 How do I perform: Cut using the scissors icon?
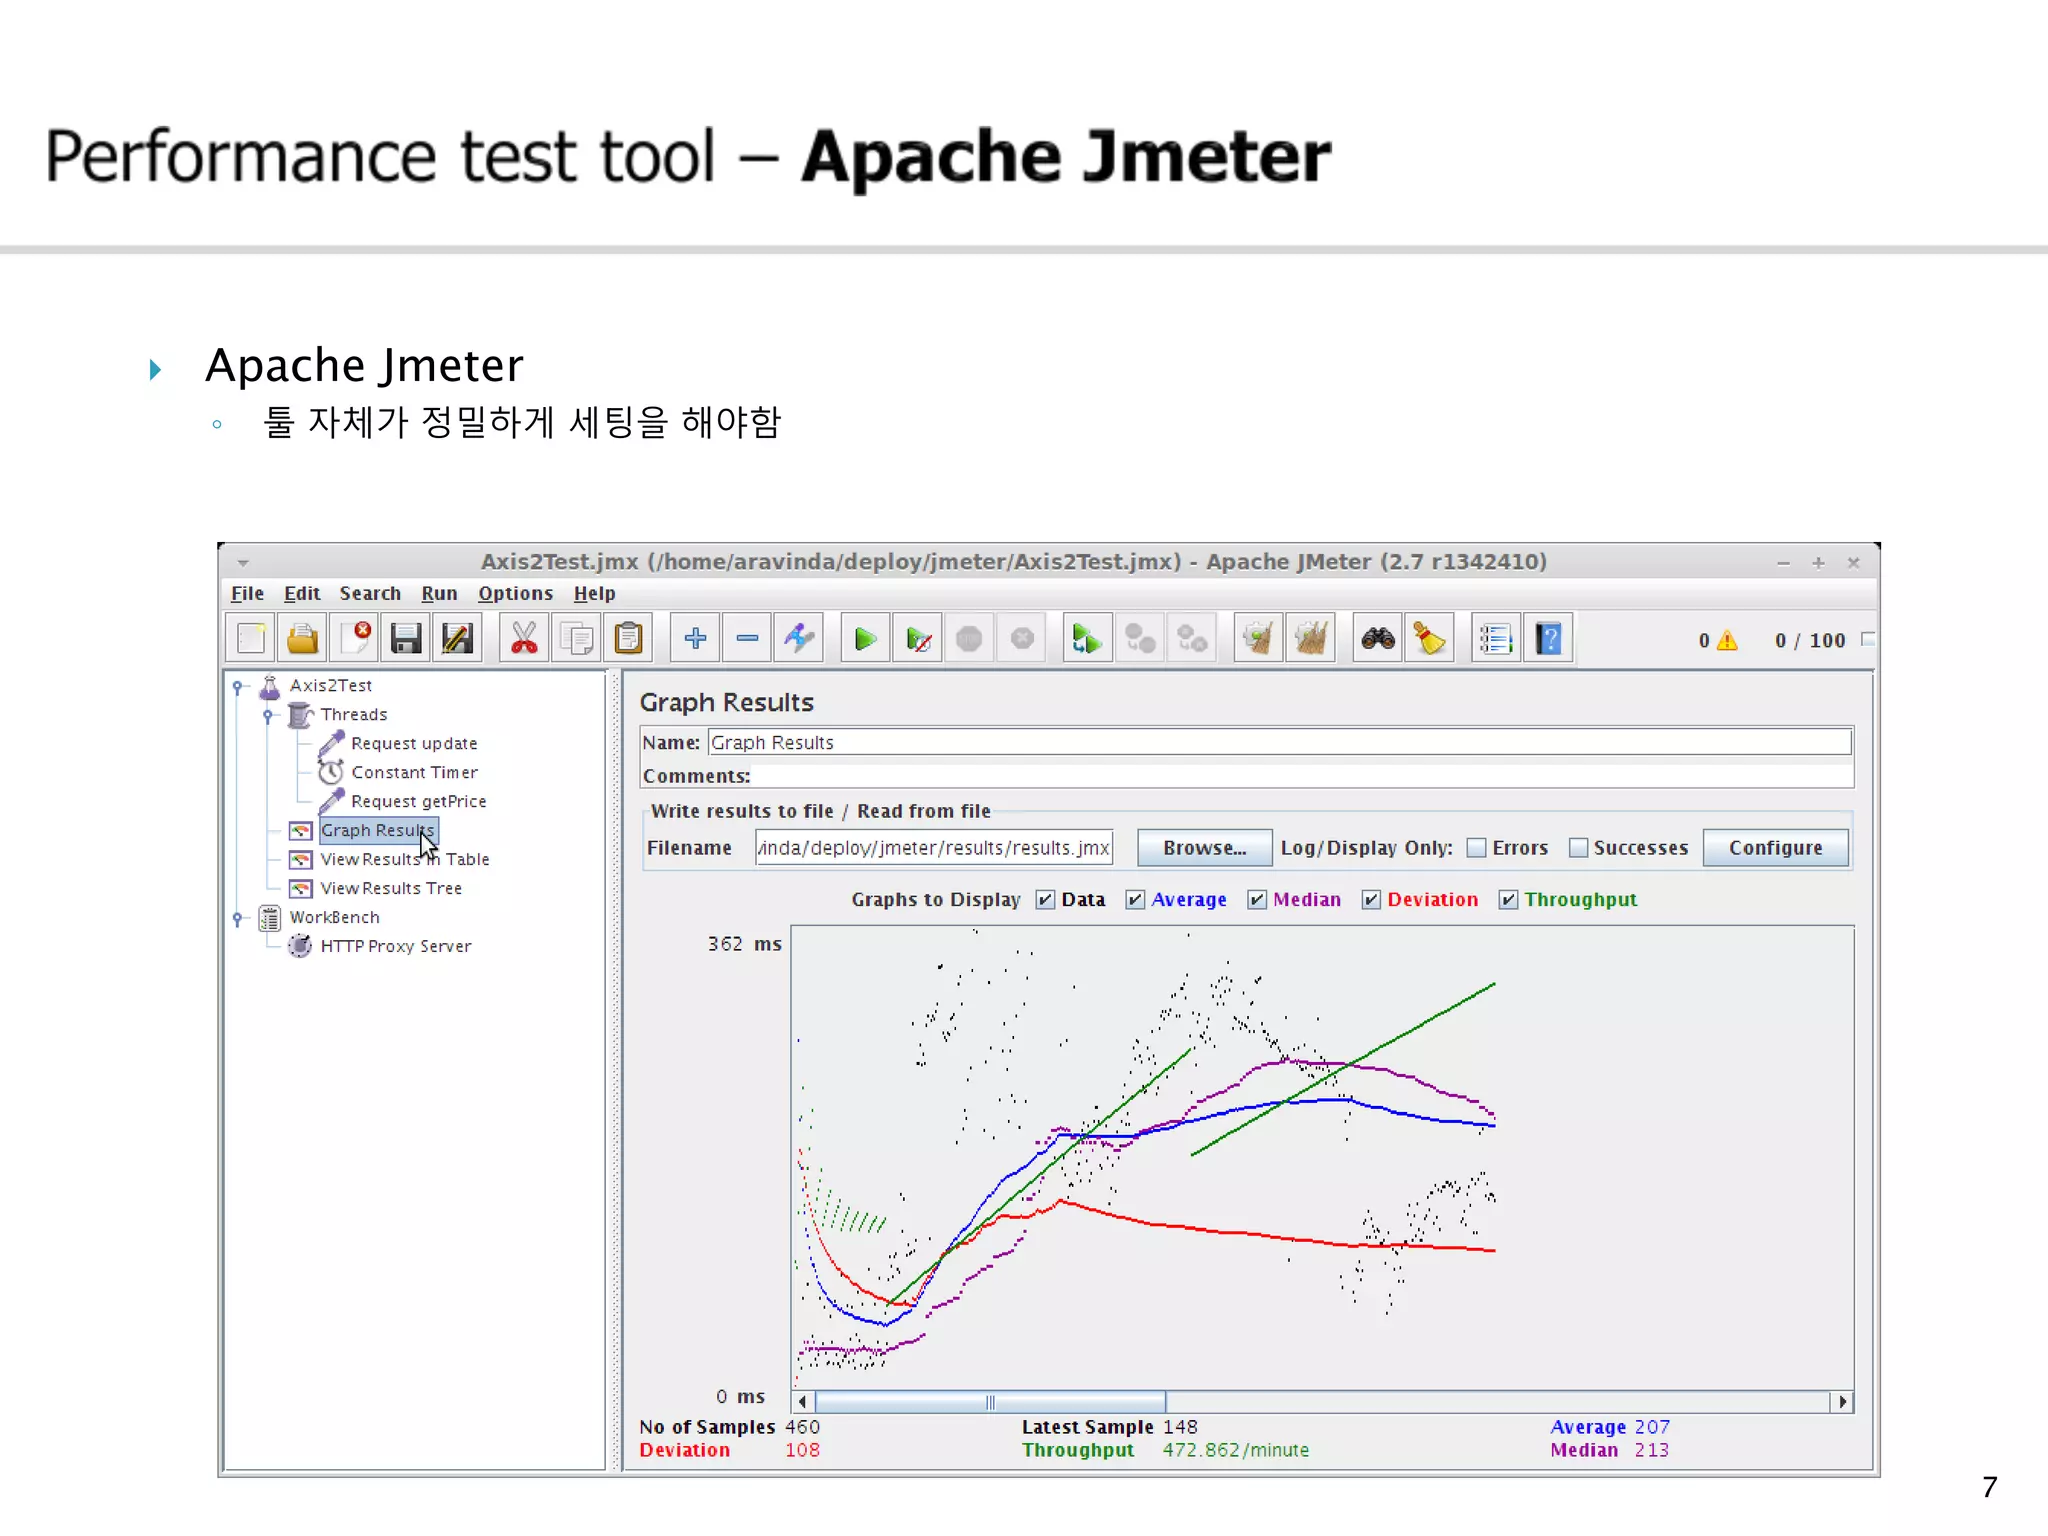(524, 638)
